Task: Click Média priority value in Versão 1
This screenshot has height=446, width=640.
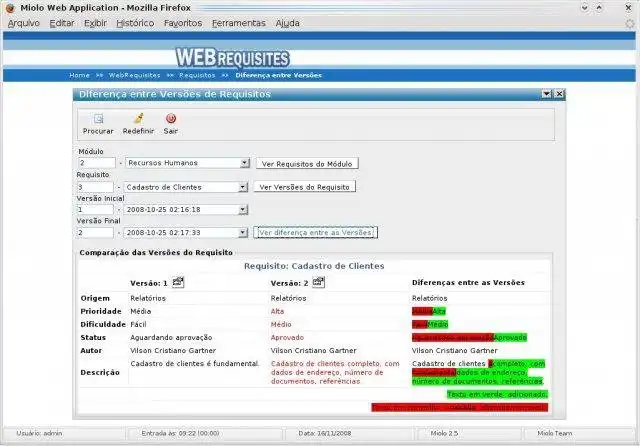Action: pos(140,311)
